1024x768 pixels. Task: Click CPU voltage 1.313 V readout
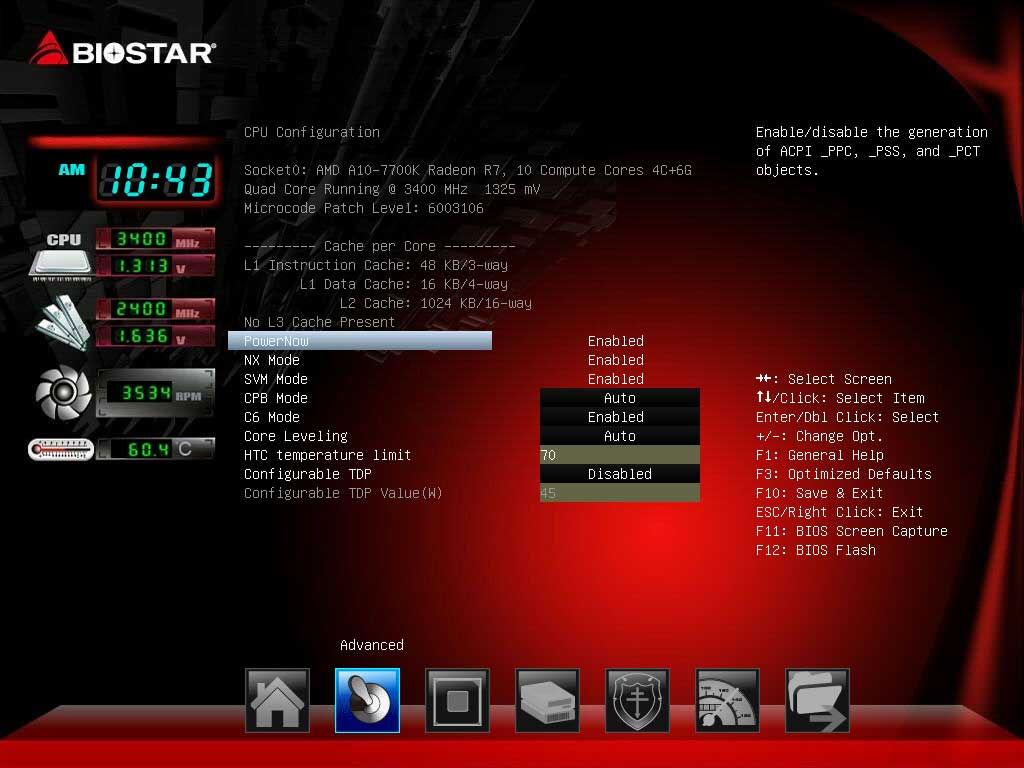coord(155,266)
